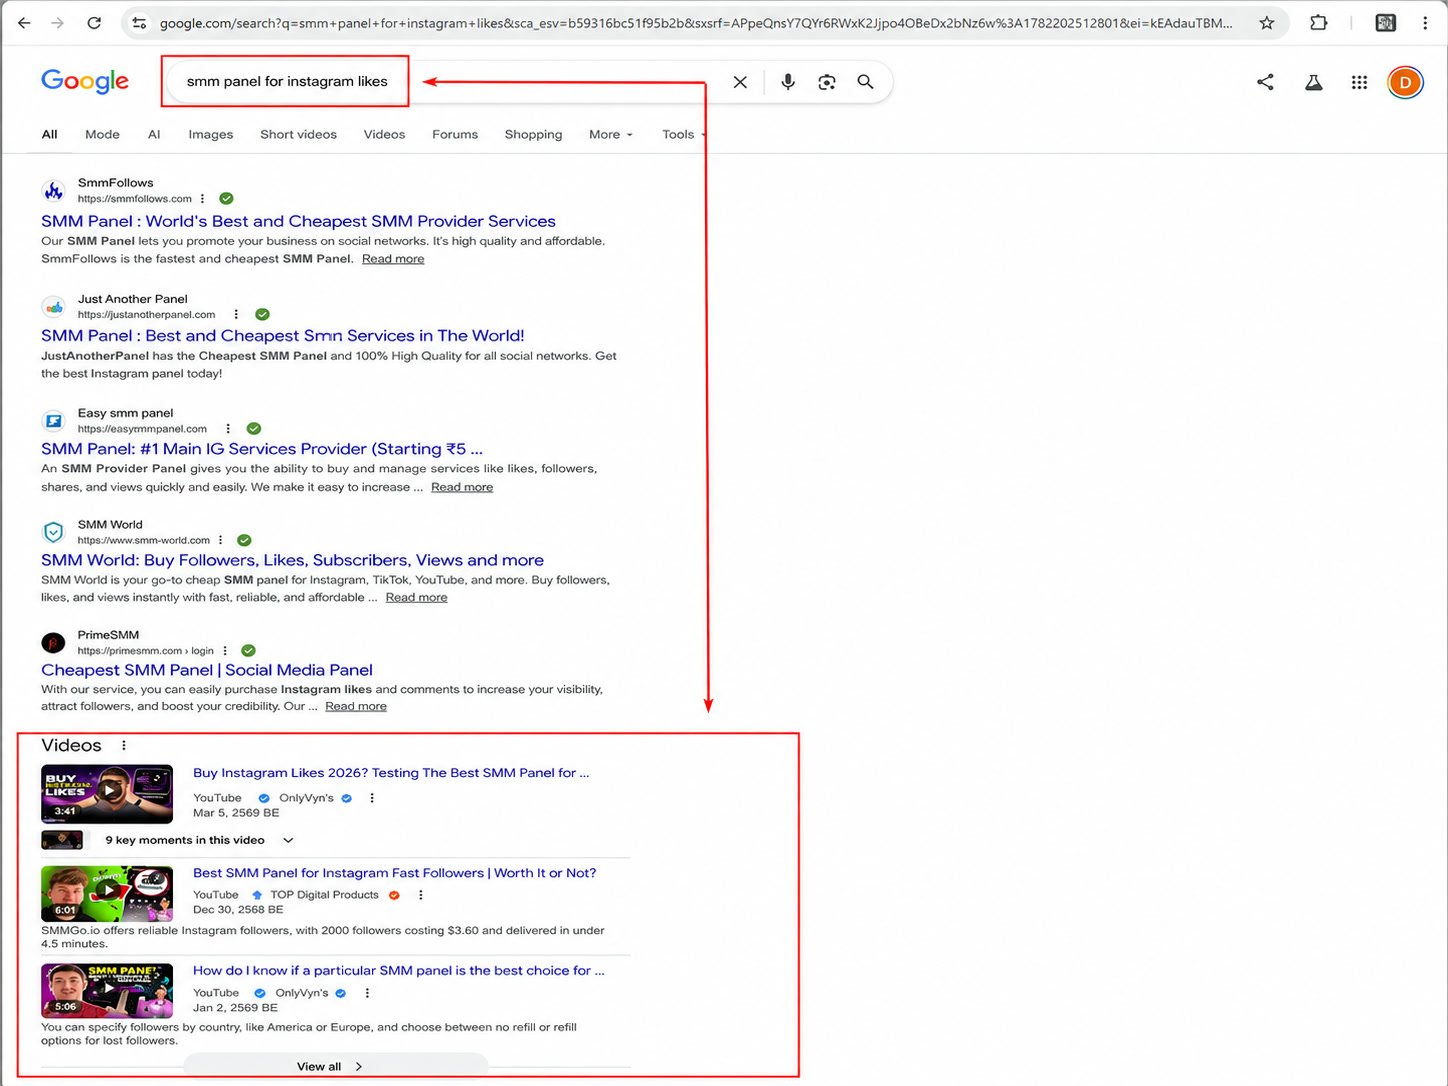Search by image with the Lens icon
This screenshot has width=1448, height=1086.
(x=827, y=82)
